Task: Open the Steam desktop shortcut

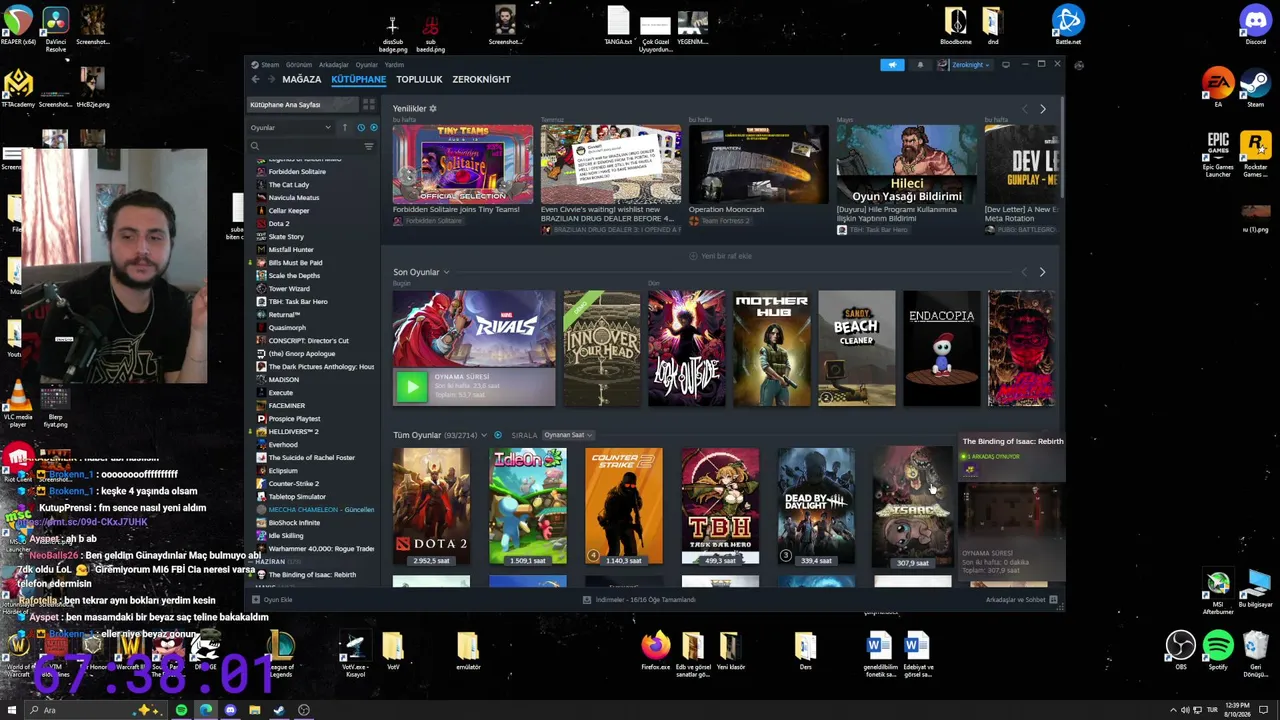Action: [1255, 86]
